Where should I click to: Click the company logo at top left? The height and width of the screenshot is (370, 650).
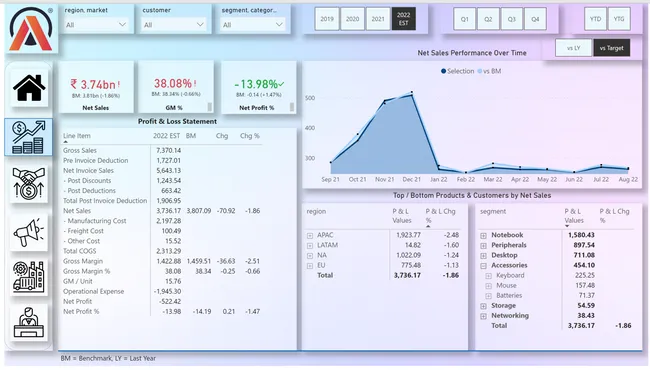point(31,29)
